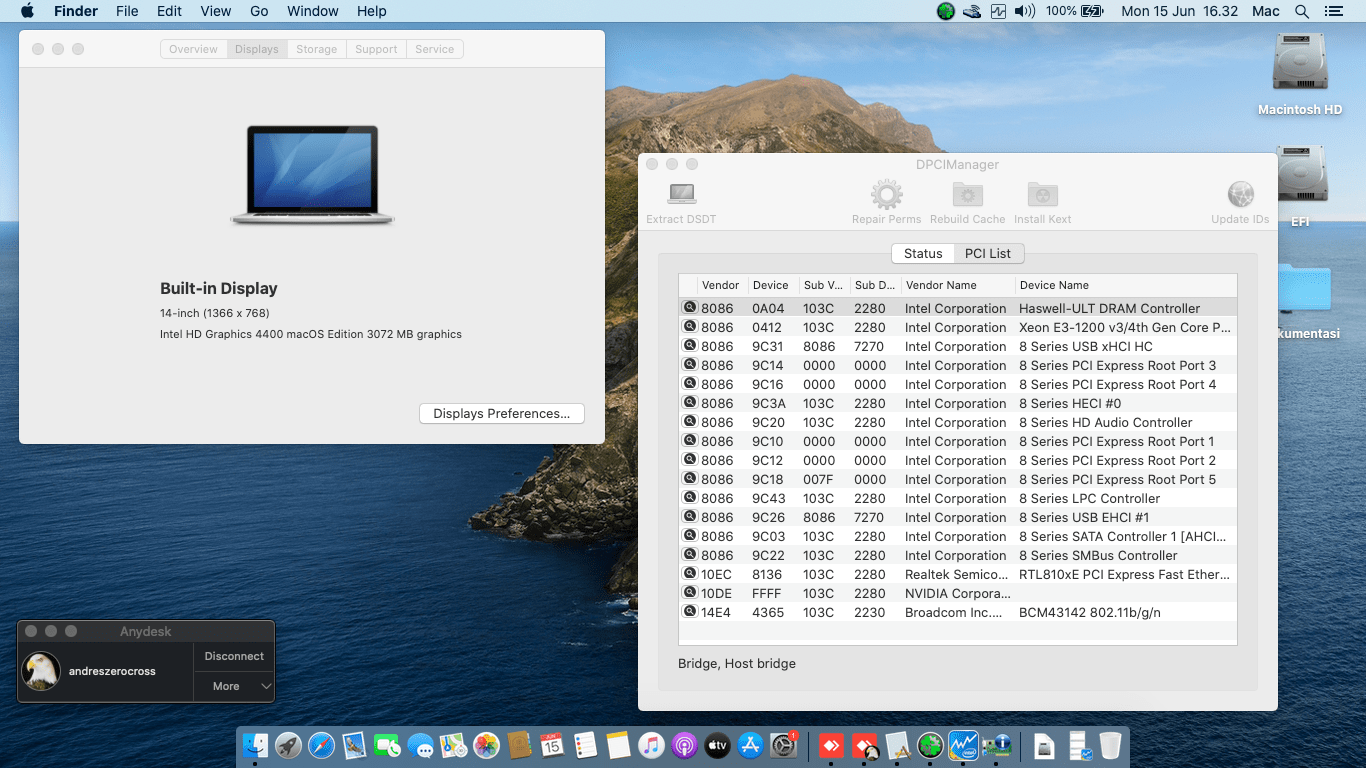Open Maps from the Dock
1366x768 pixels.
tap(453, 745)
